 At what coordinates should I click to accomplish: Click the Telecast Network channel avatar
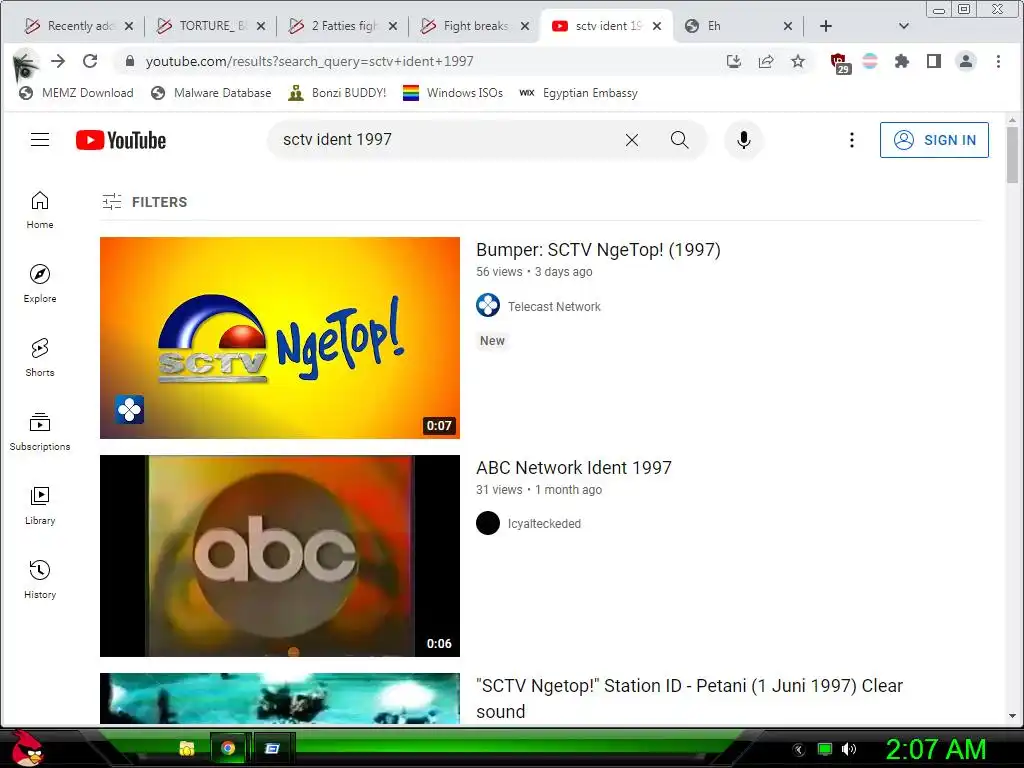pos(488,305)
